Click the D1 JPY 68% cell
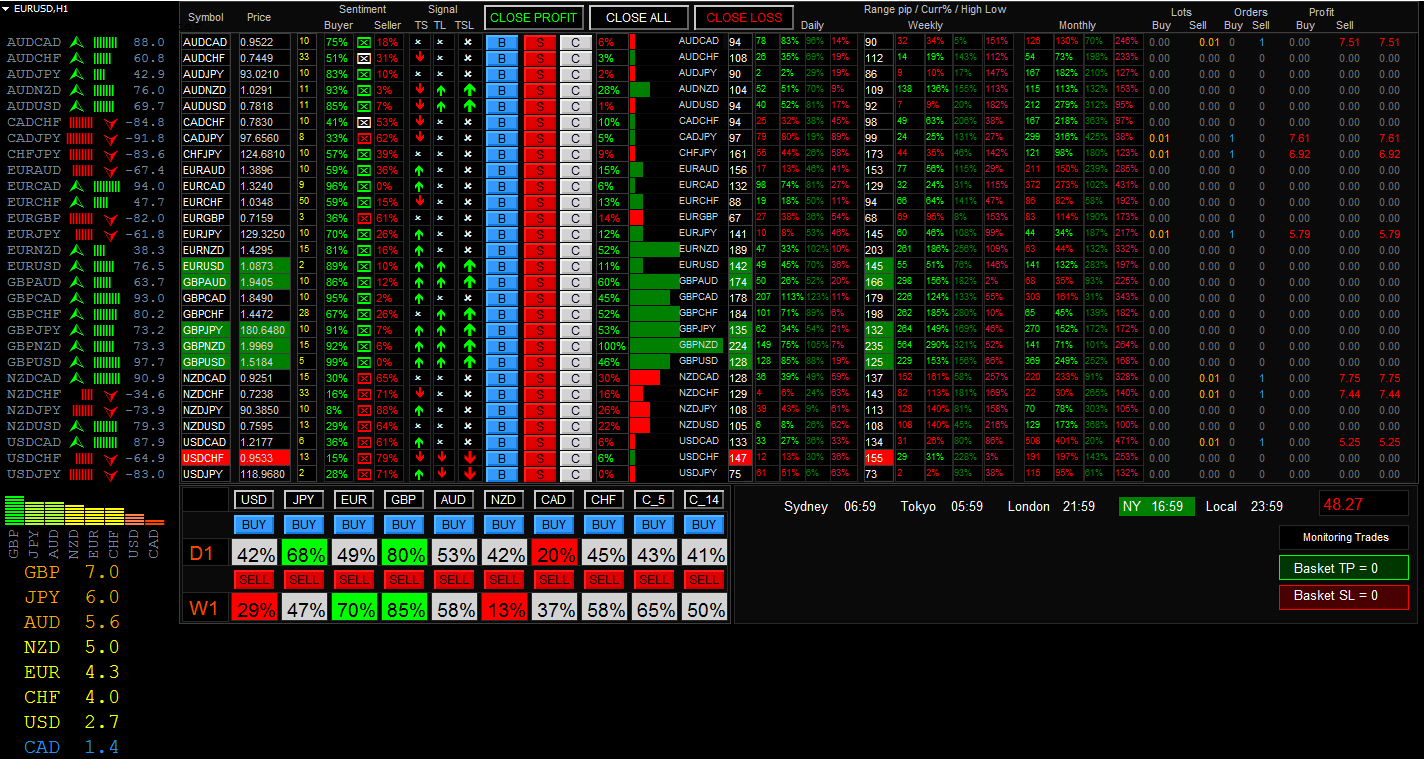The width and height of the screenshot is (1424, 759). 304,554
